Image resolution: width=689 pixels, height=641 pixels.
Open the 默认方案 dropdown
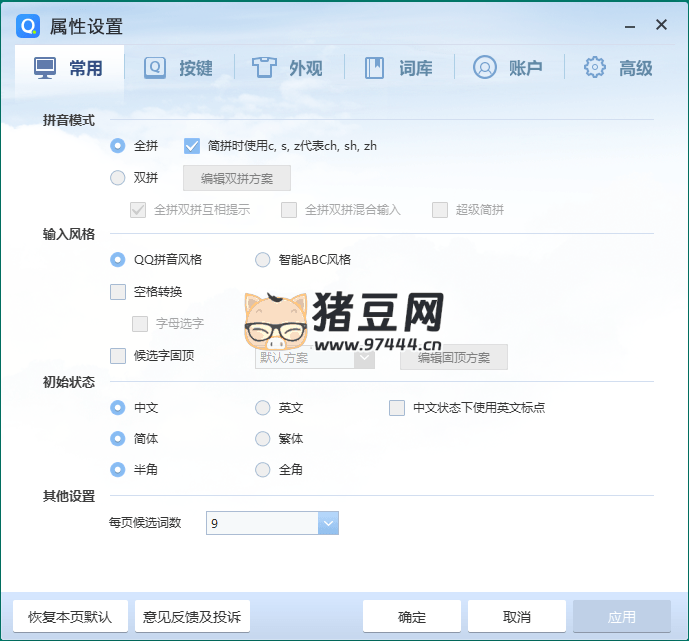[315, 357]
